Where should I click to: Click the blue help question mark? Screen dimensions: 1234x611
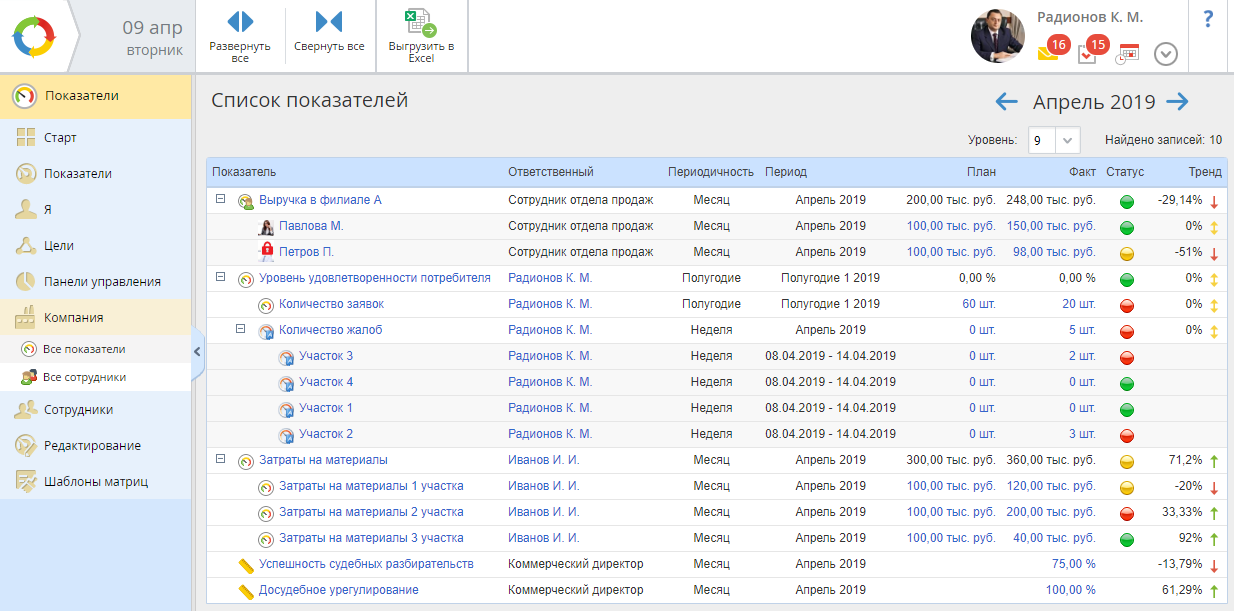coord(1208,19)
